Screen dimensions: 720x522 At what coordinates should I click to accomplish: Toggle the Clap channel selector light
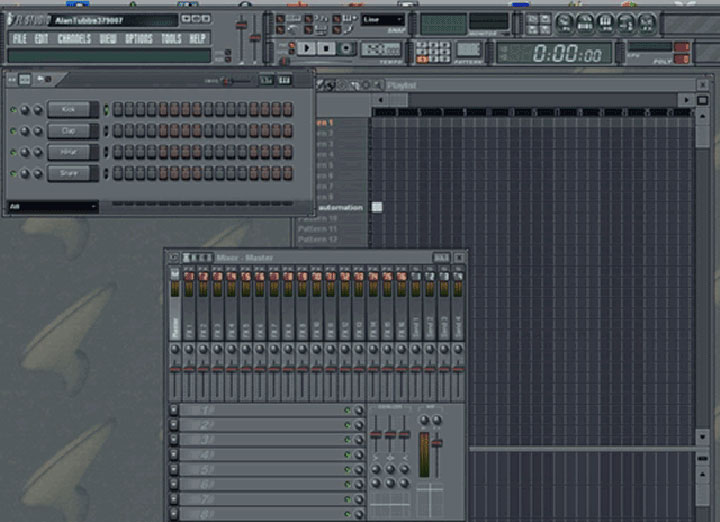click(106, 131)
